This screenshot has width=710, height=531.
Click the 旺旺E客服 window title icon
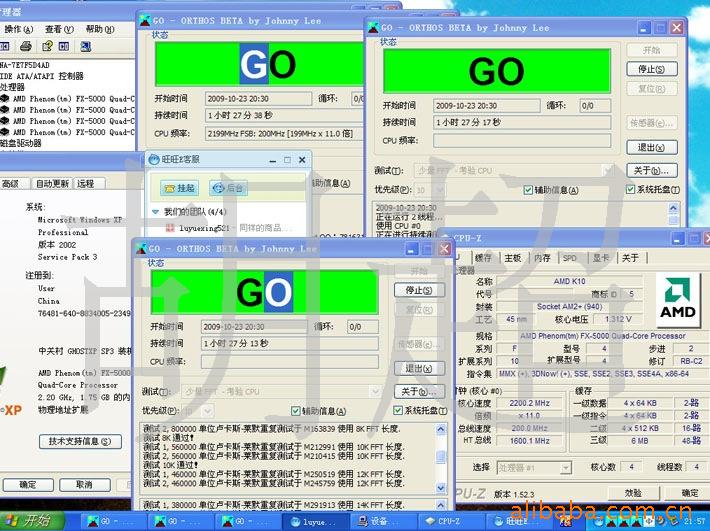[x=154, y=159]
